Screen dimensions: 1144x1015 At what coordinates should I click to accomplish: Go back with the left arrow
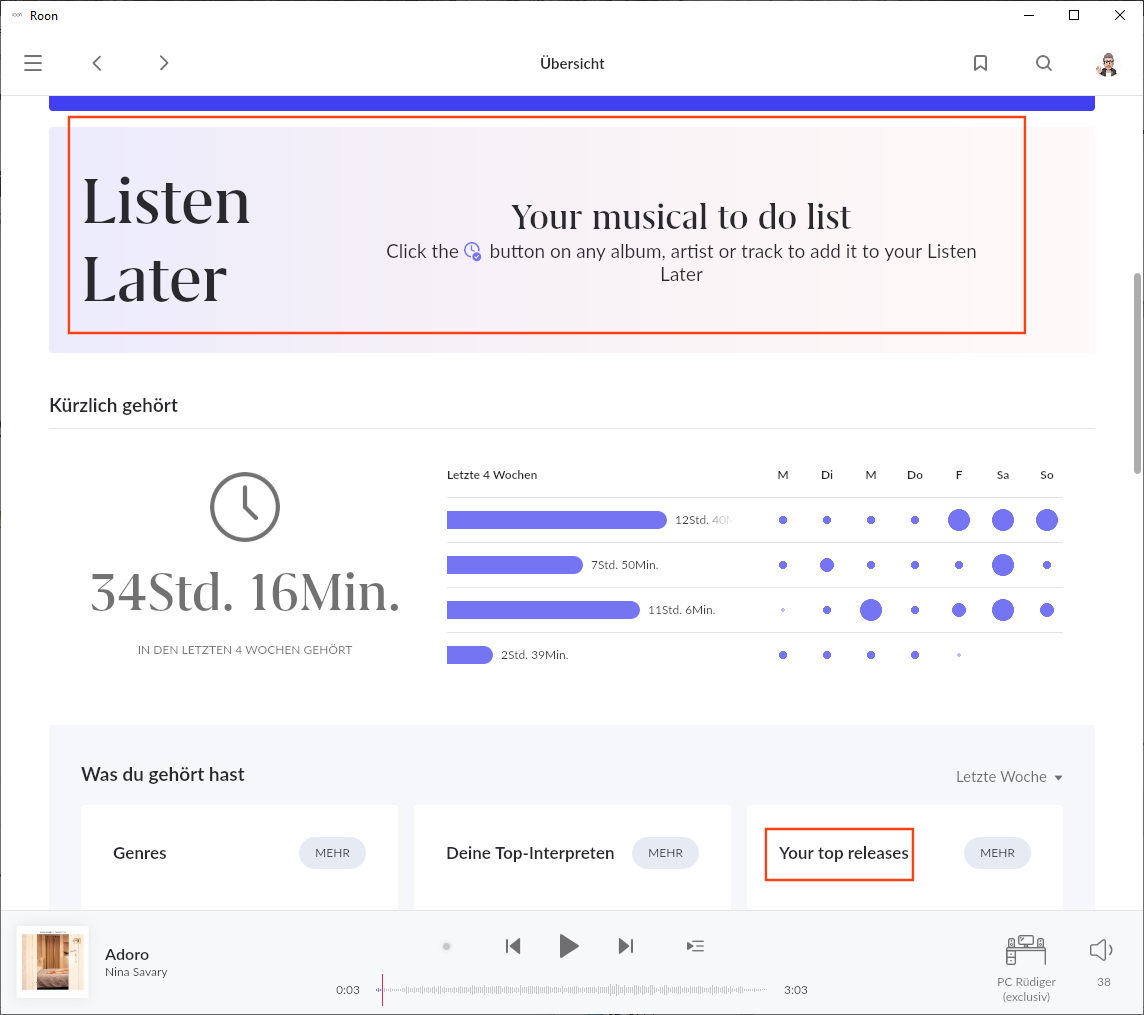pyautogui.click(x=97, y=63)
